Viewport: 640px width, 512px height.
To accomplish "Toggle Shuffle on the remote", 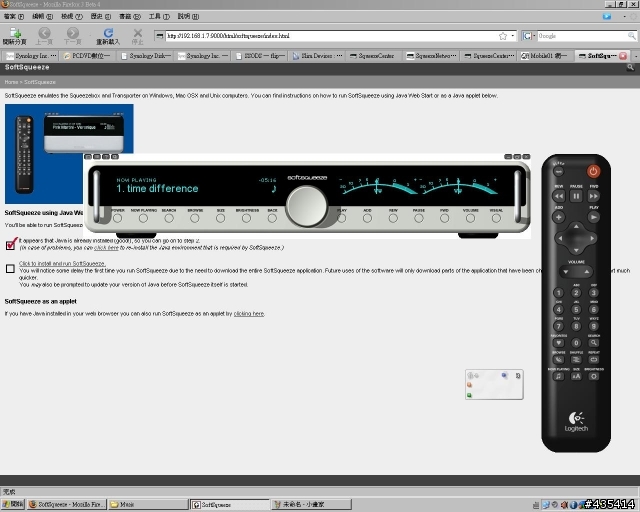I will [x=576, y=360].
